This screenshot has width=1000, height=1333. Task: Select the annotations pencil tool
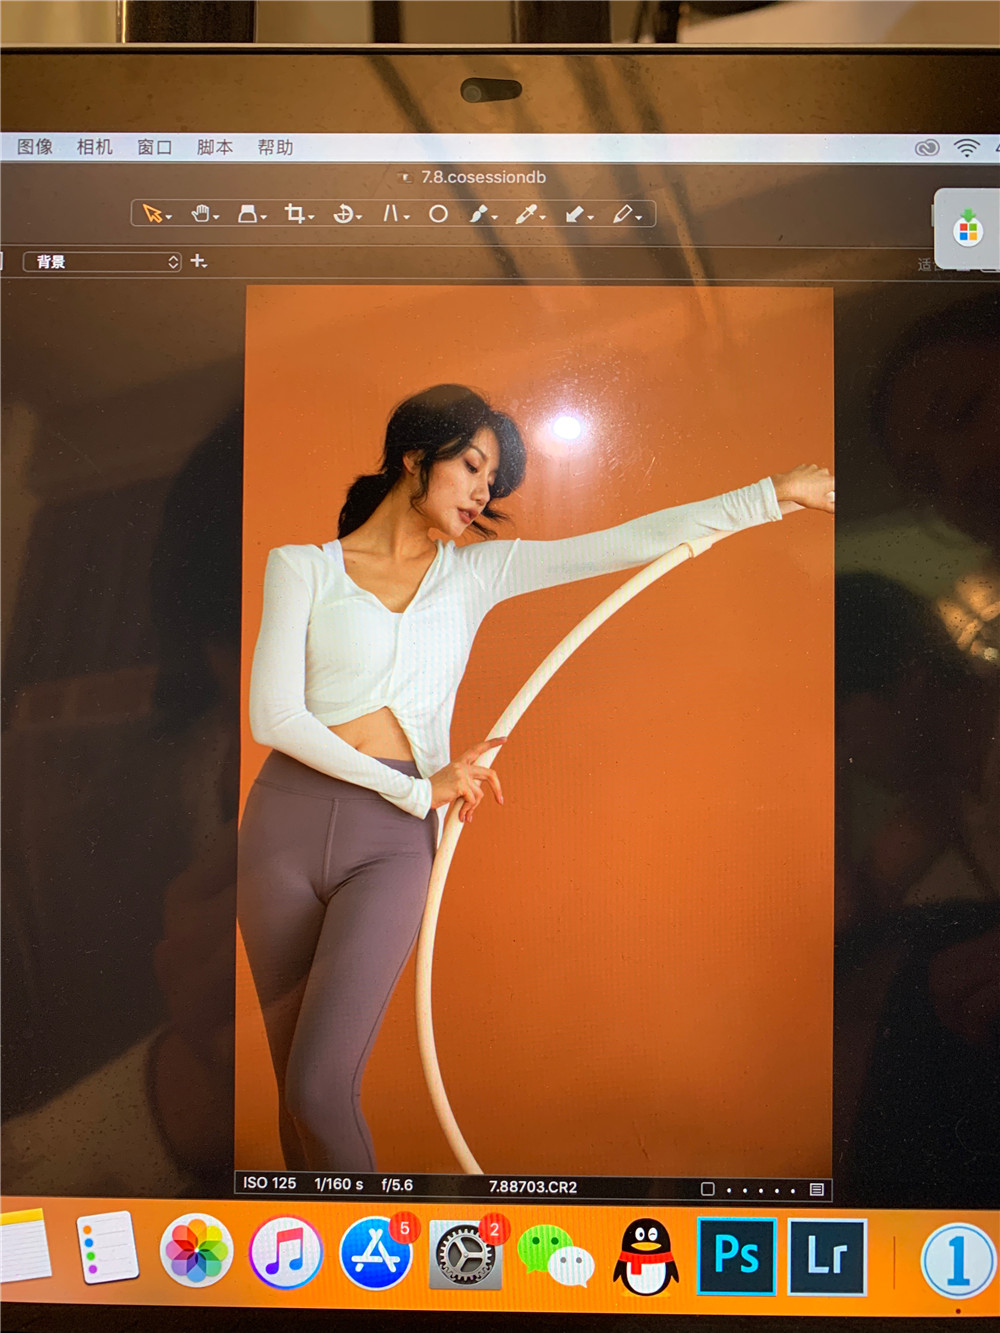tap(622, 214)
